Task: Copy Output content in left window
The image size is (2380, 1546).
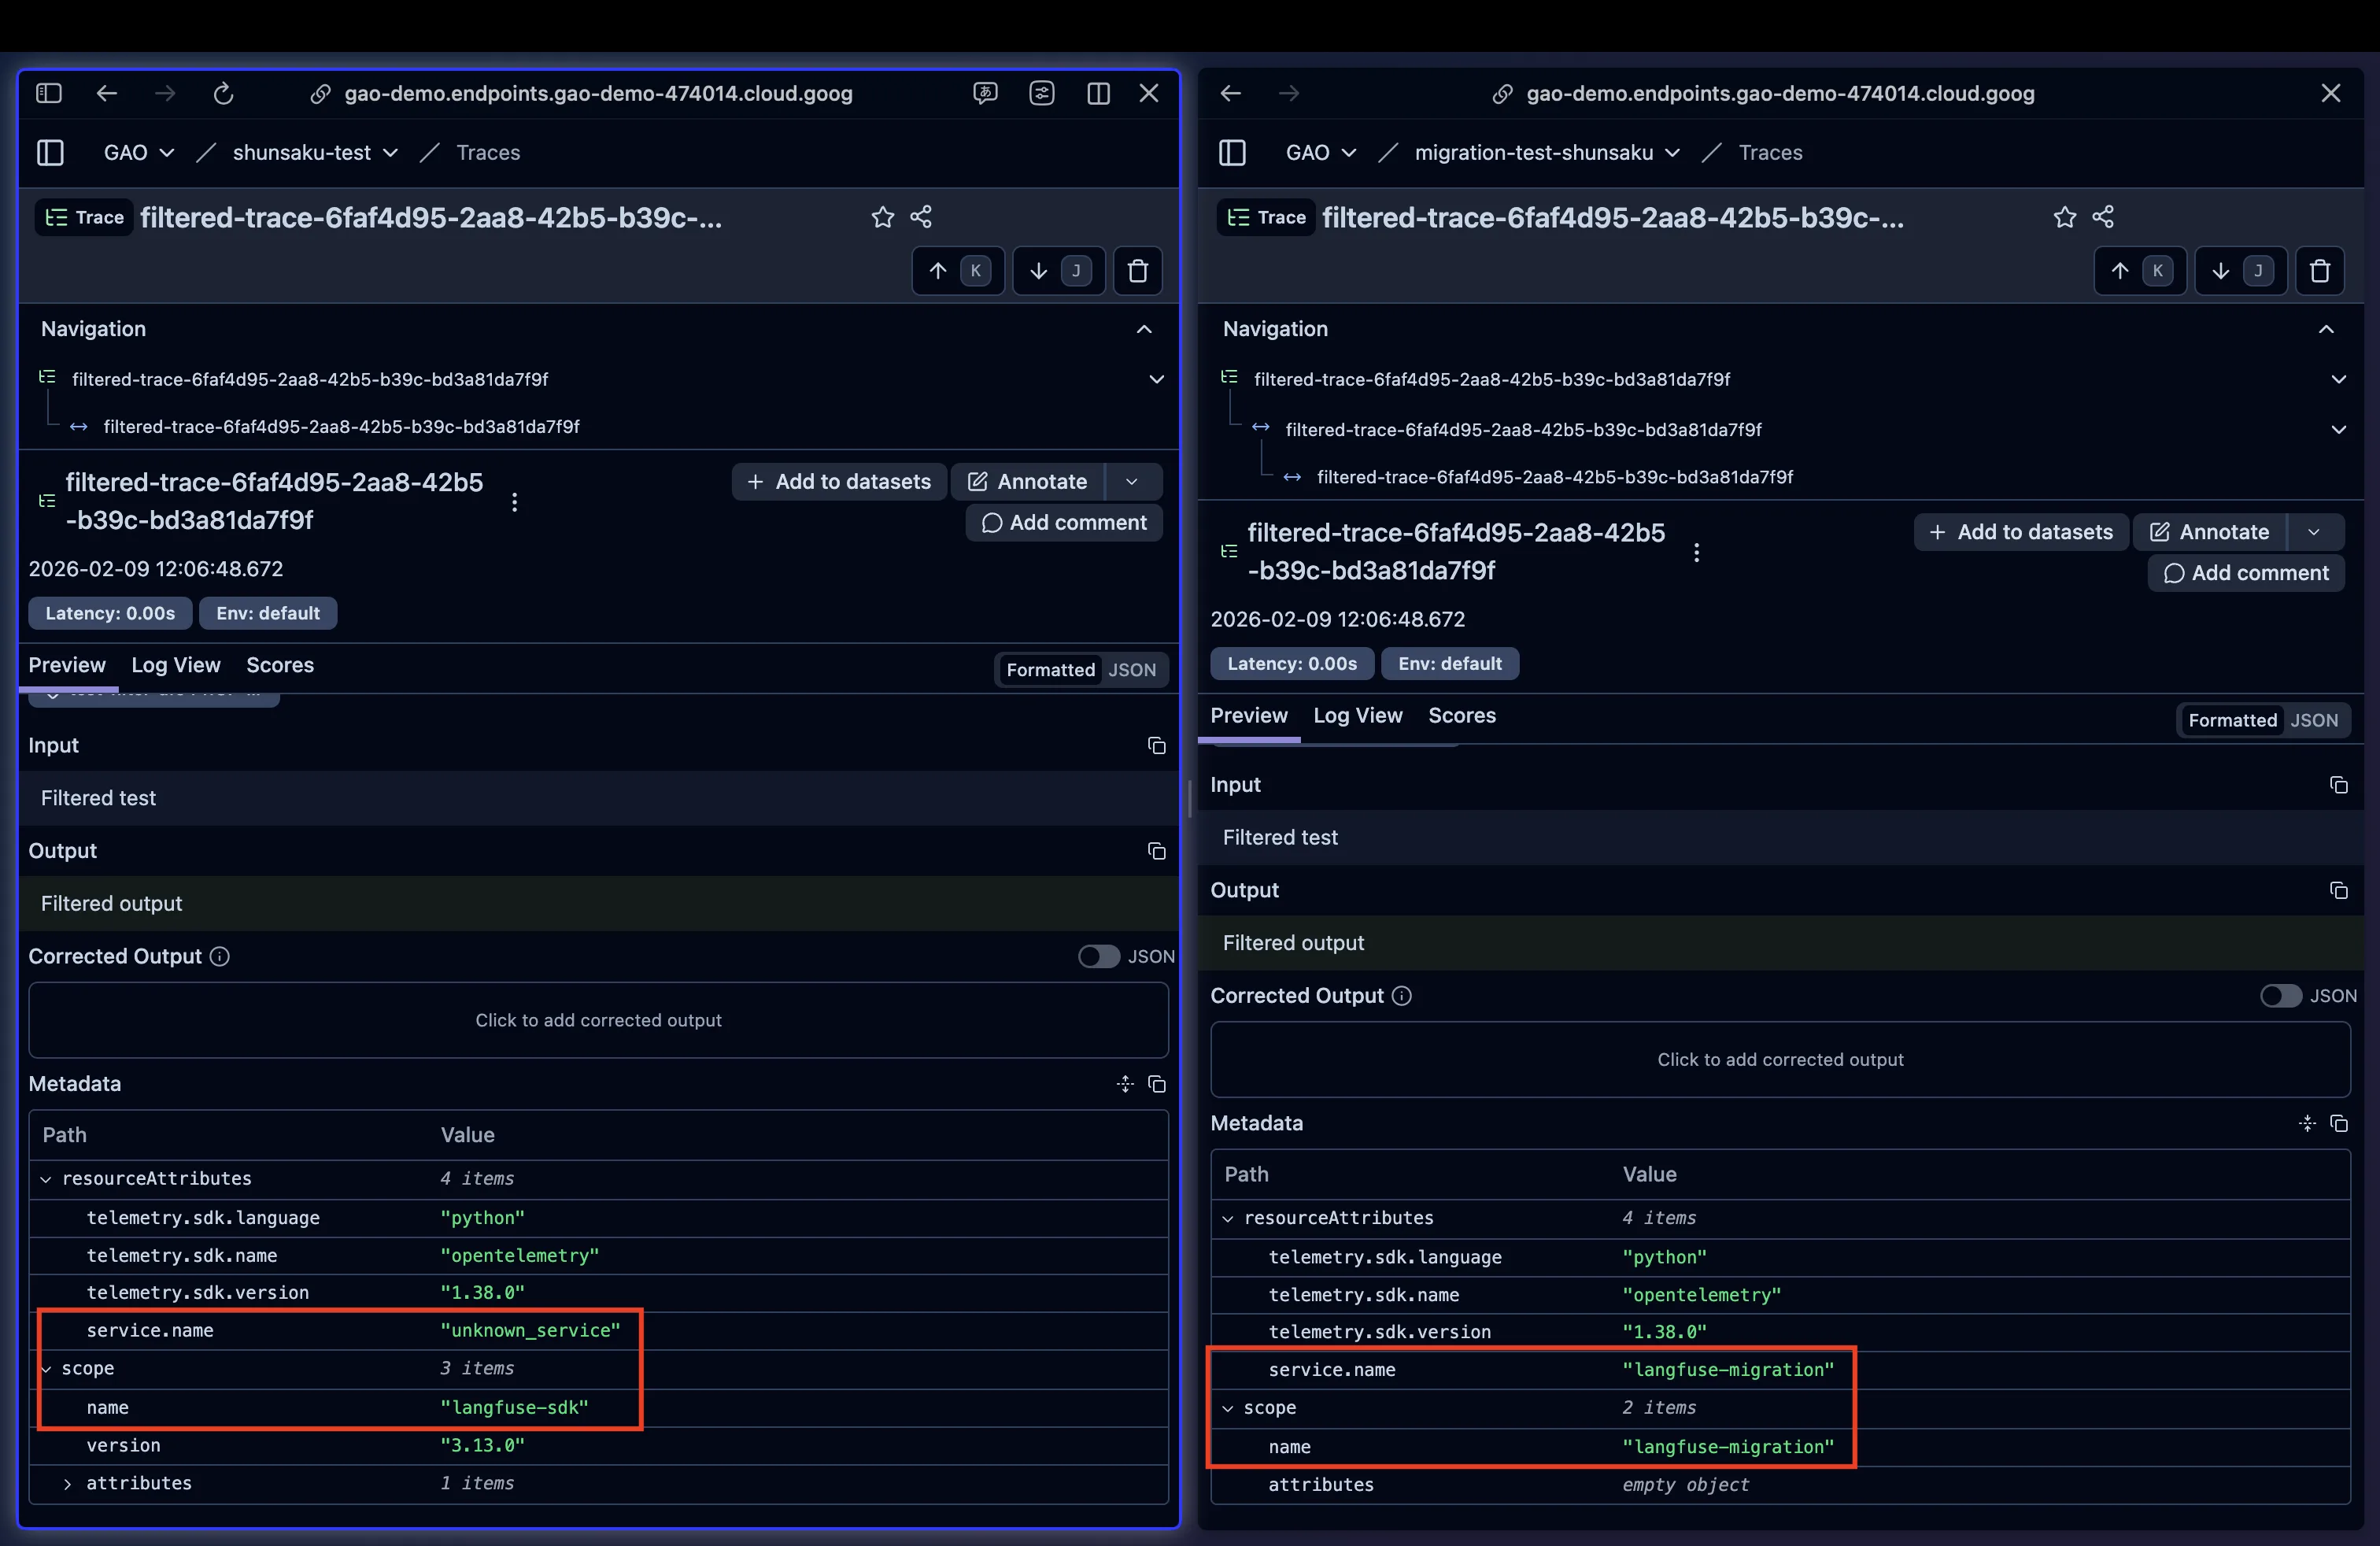Action: point(1157,851)
